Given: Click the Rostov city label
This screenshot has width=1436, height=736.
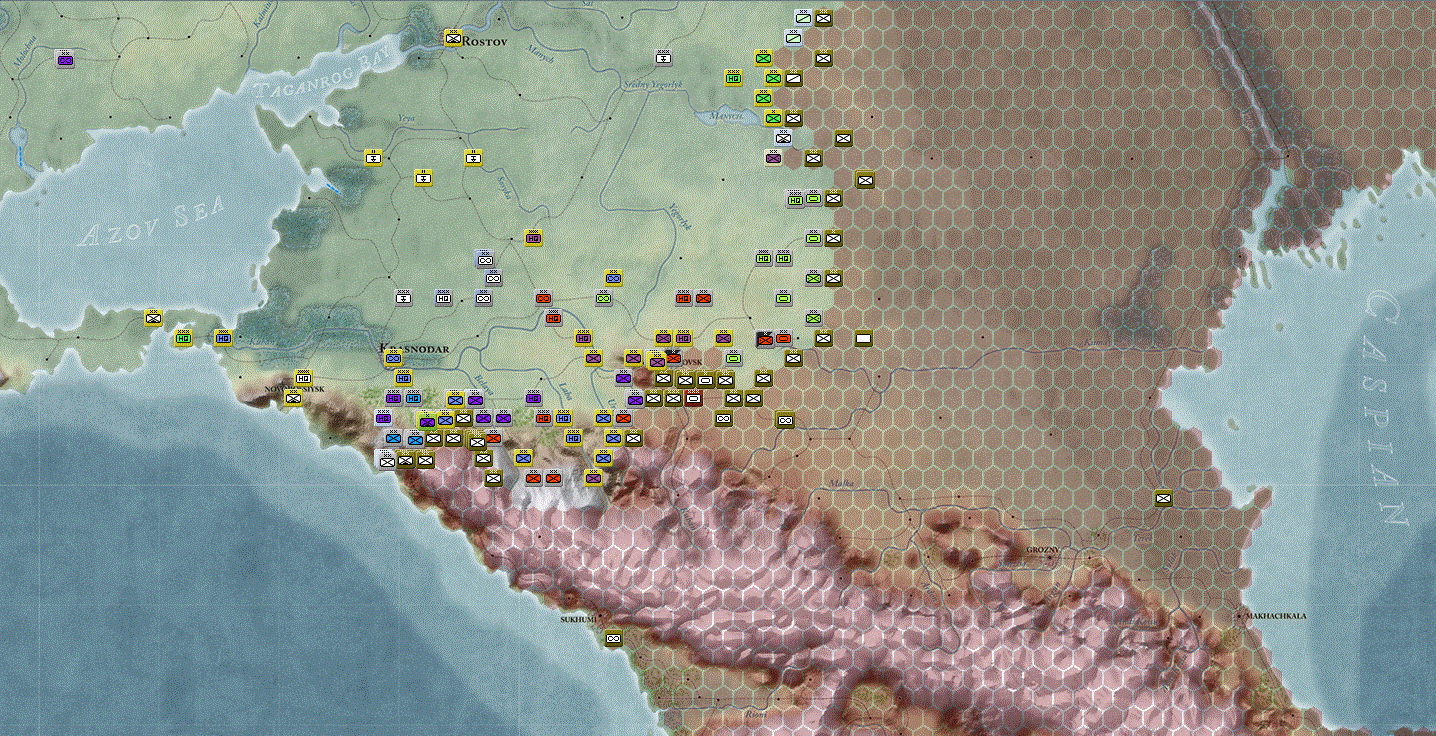Looking at the screenshot, I should pyautogui.click(x=486, y=43).
